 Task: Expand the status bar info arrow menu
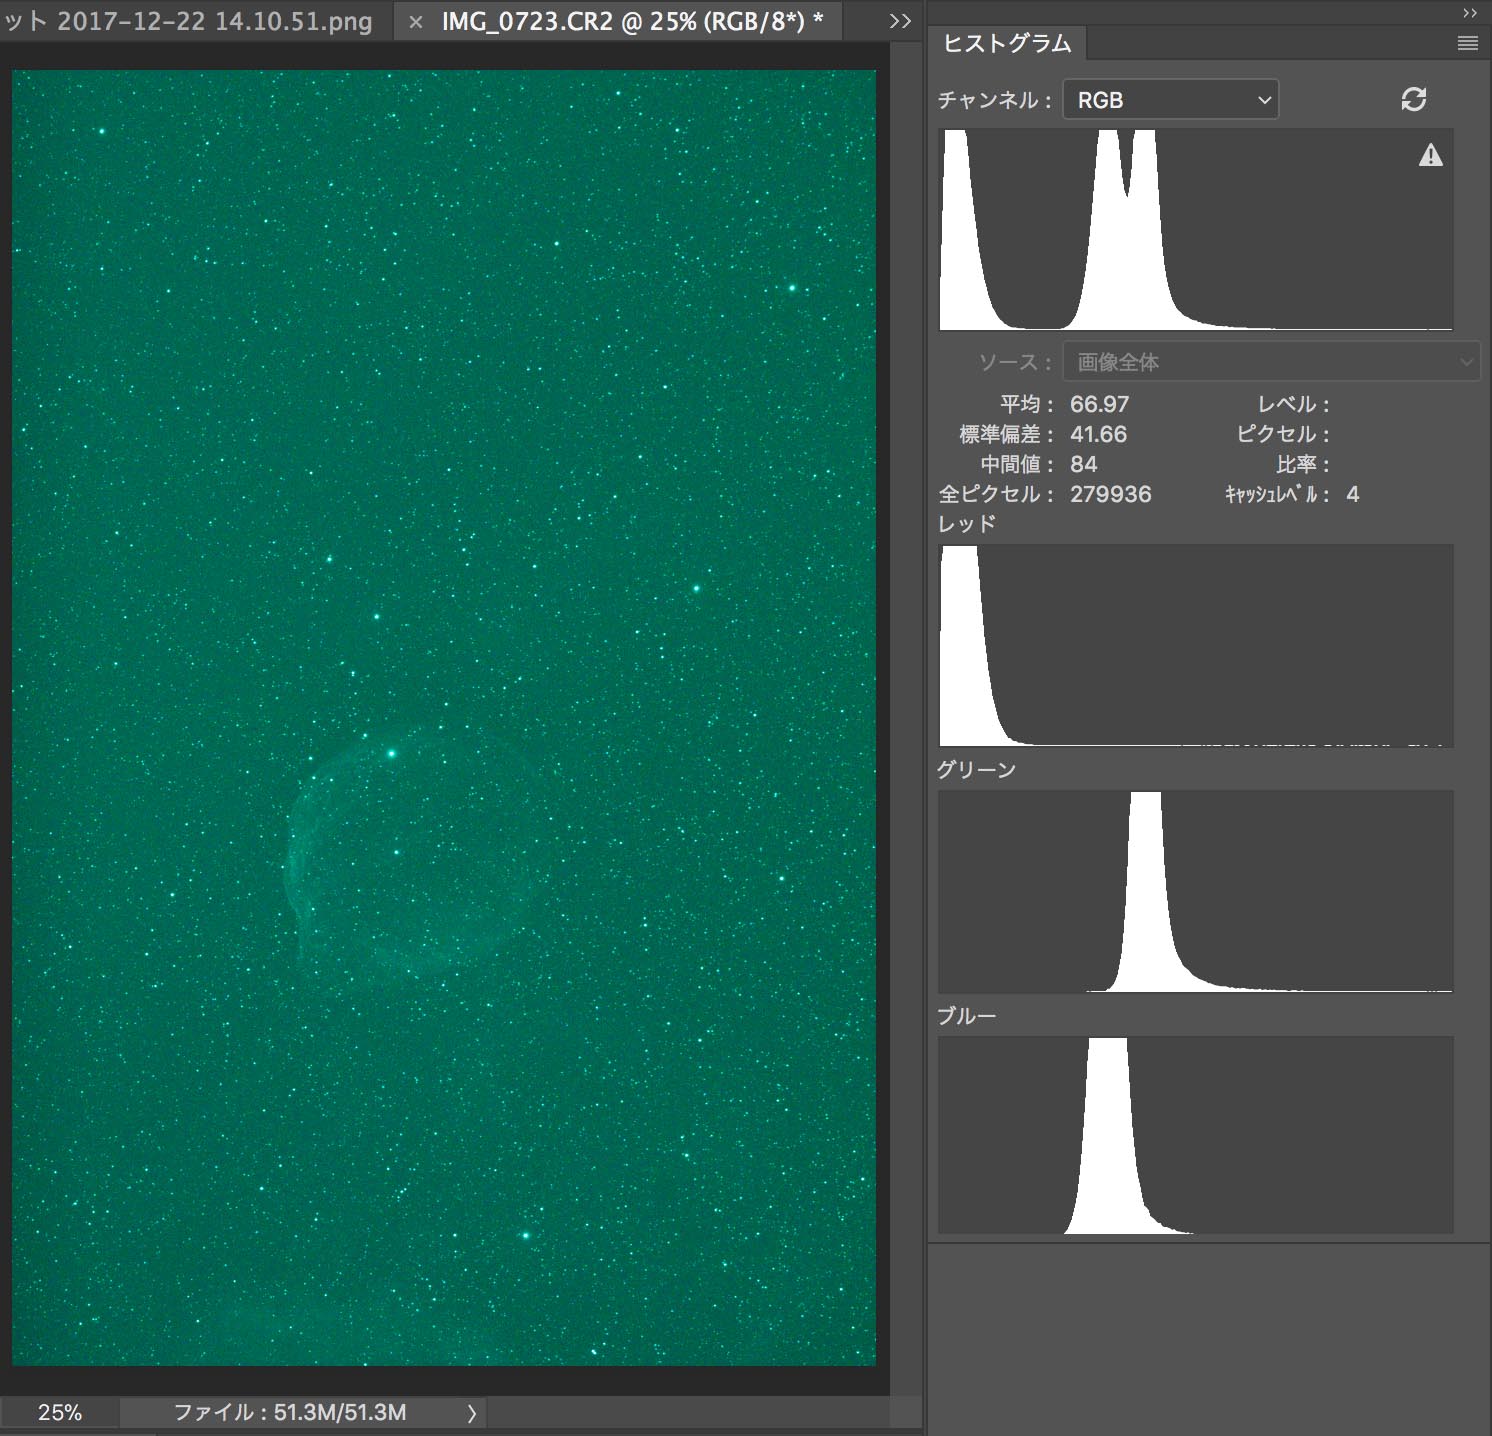472,1412
